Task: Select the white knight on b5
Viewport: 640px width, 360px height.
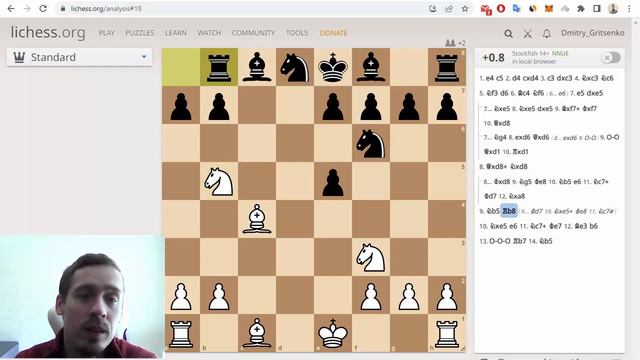Action: click(219, 181)
